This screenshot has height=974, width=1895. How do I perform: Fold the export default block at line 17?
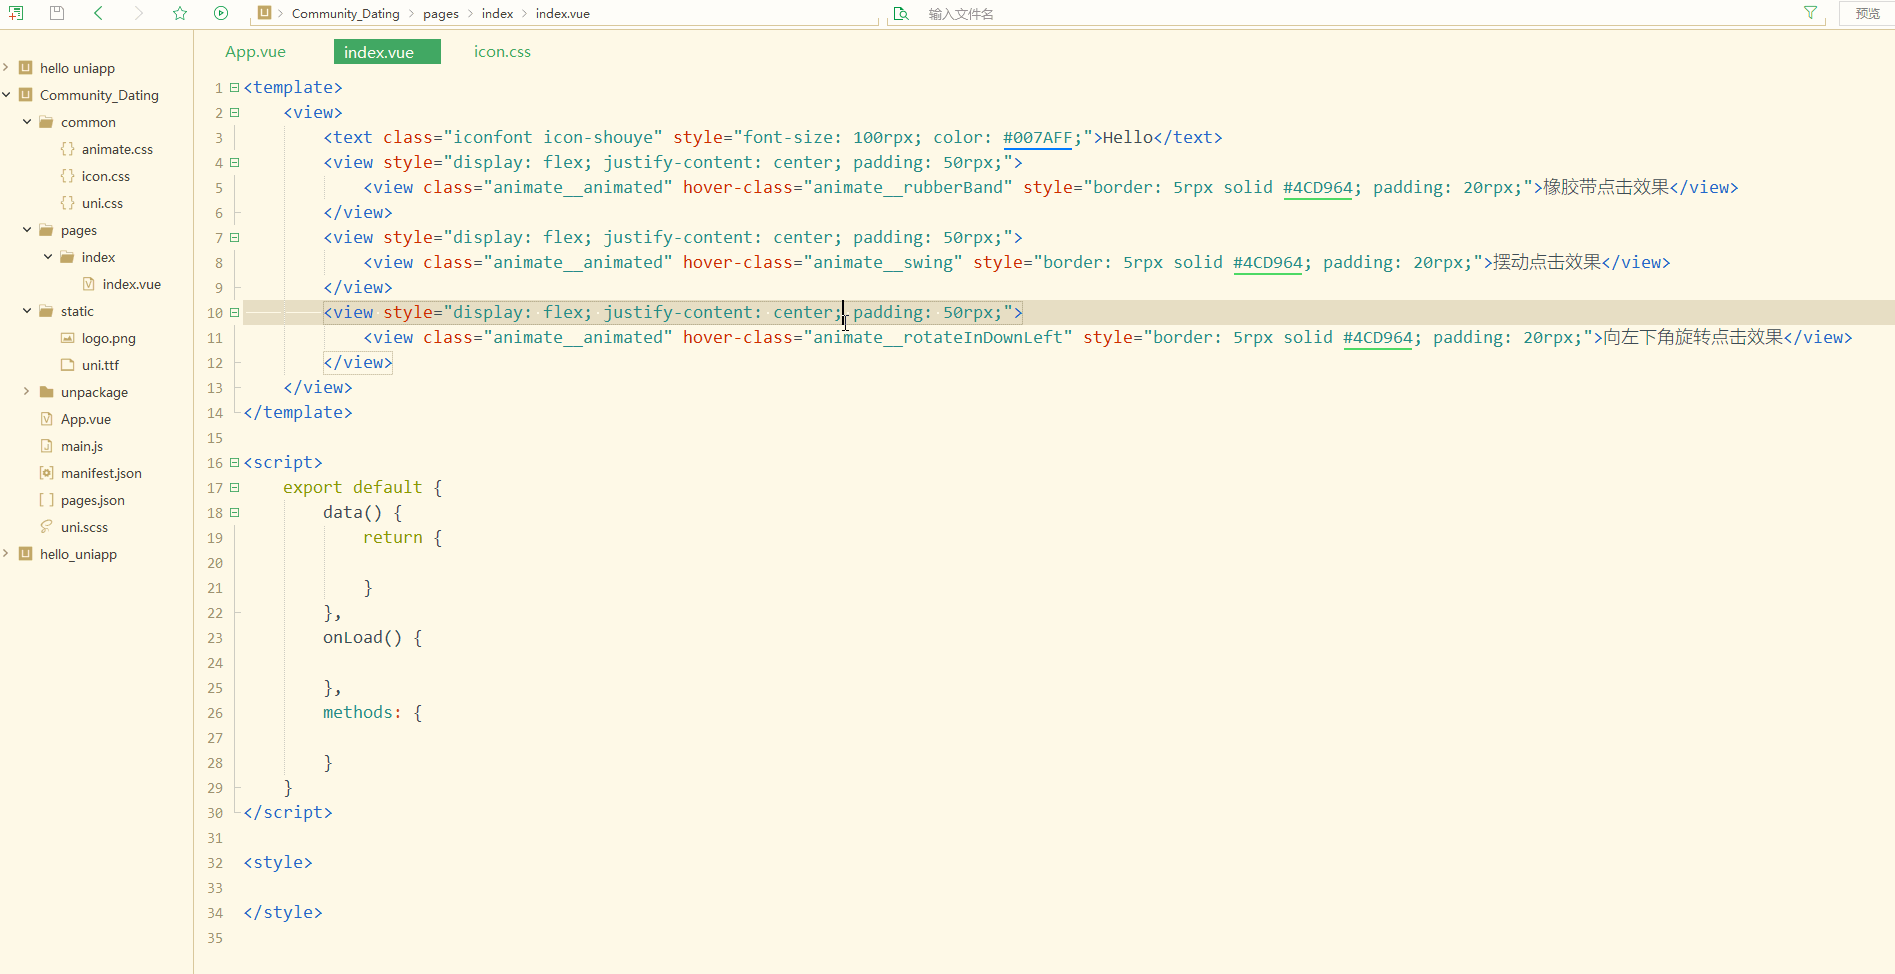click(x=235, y=488)
